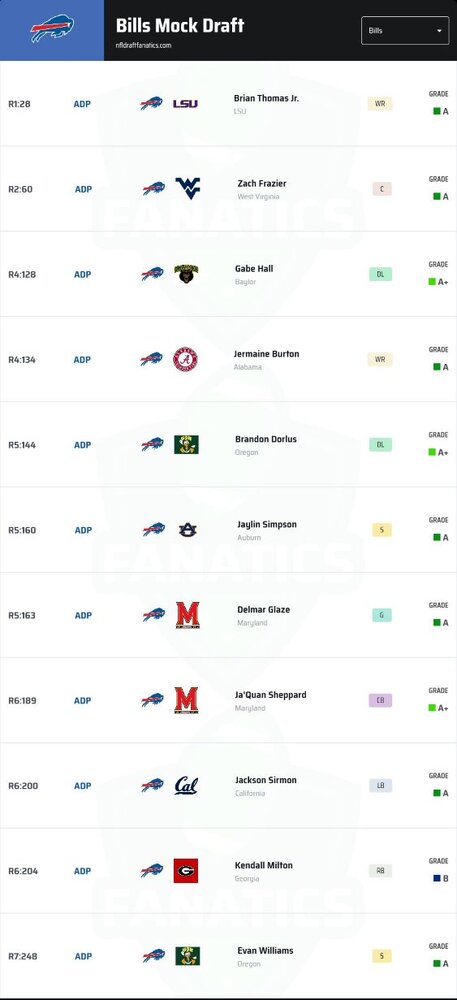Image resolution: width=457 pixels, height=1000 pixels.
Task: Click the CB position tag for Ja'Quan Sheppard
Action: 381,700
